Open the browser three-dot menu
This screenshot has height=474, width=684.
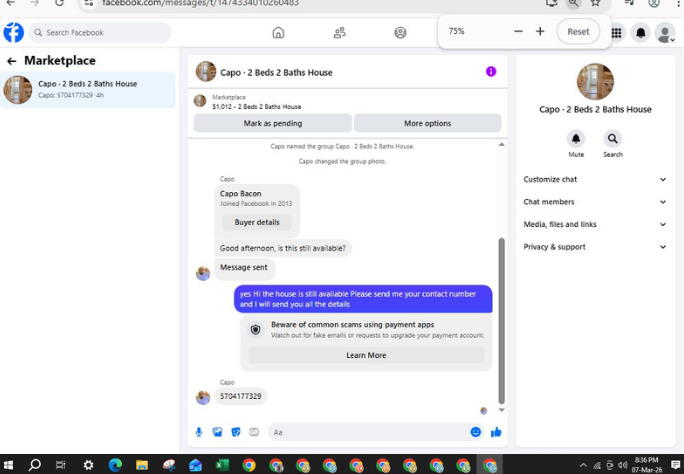pyautogui.click(x=678, y=3)
